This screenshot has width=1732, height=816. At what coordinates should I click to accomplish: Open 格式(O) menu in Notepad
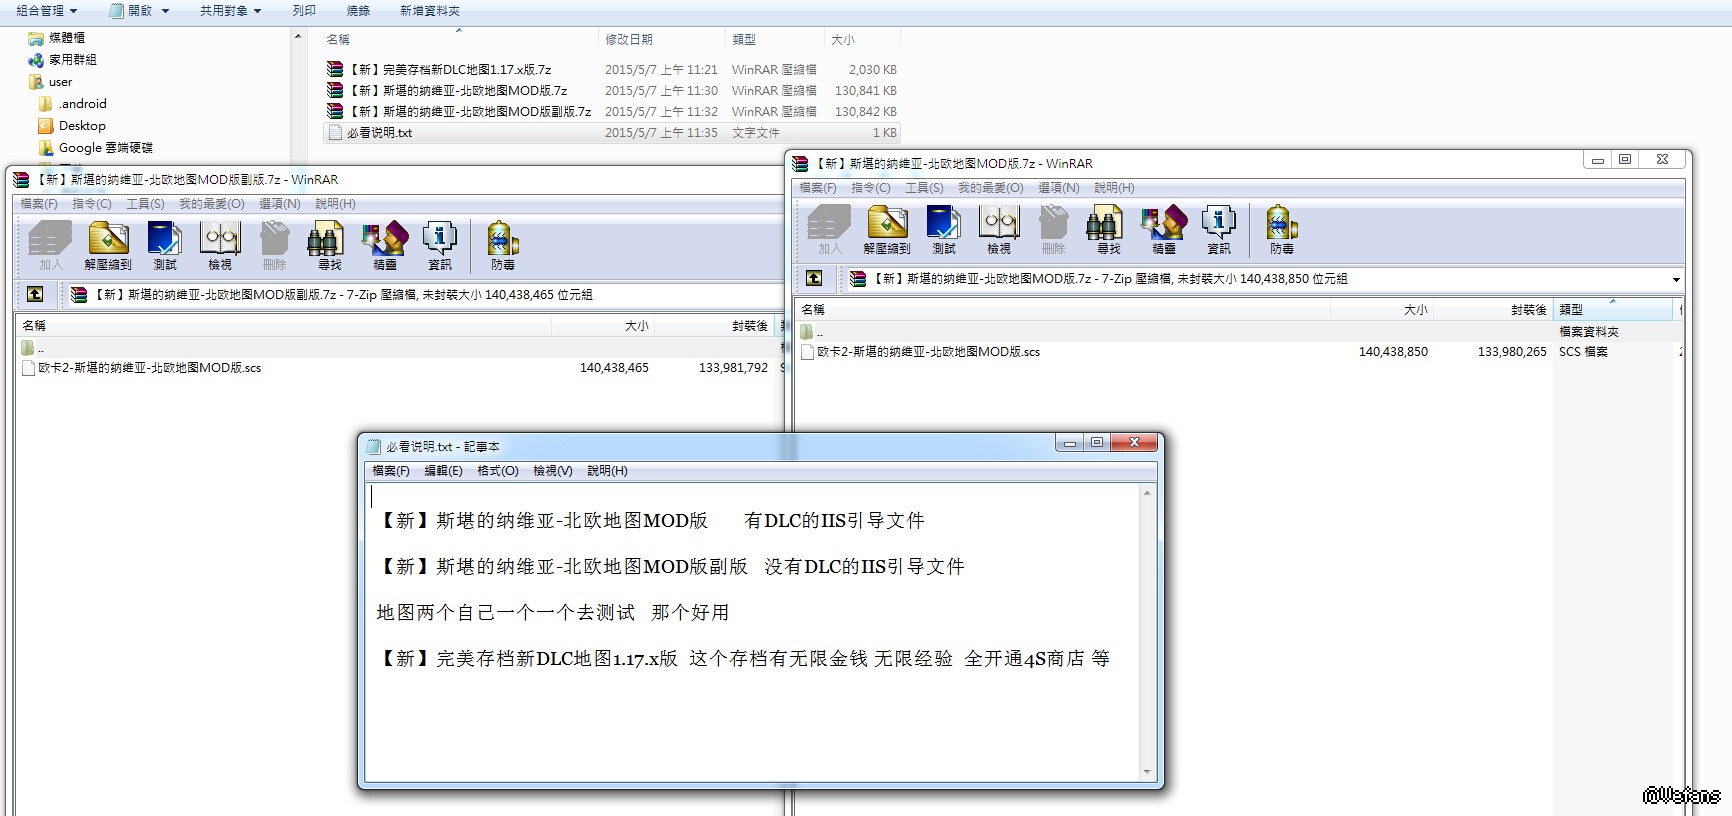[498, 471]
